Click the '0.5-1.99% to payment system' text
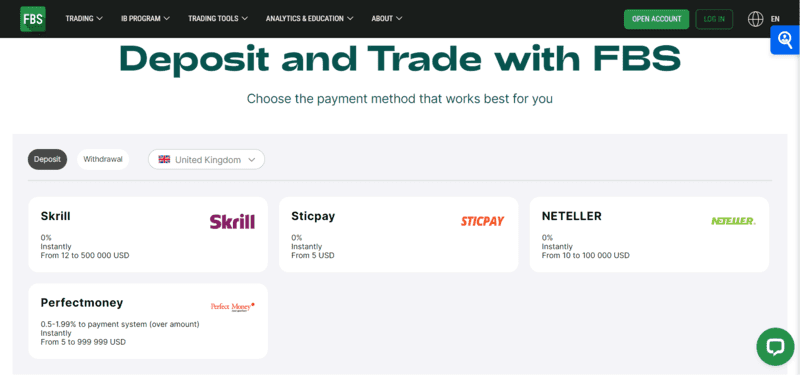This screenshot has height=375, width=800. [x=120, y=324]
